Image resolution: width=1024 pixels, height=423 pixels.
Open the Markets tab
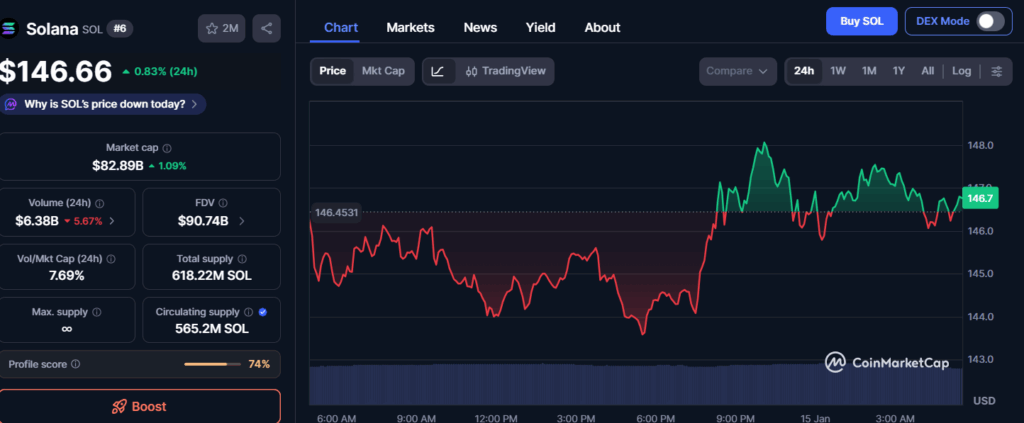click(410, 27)
